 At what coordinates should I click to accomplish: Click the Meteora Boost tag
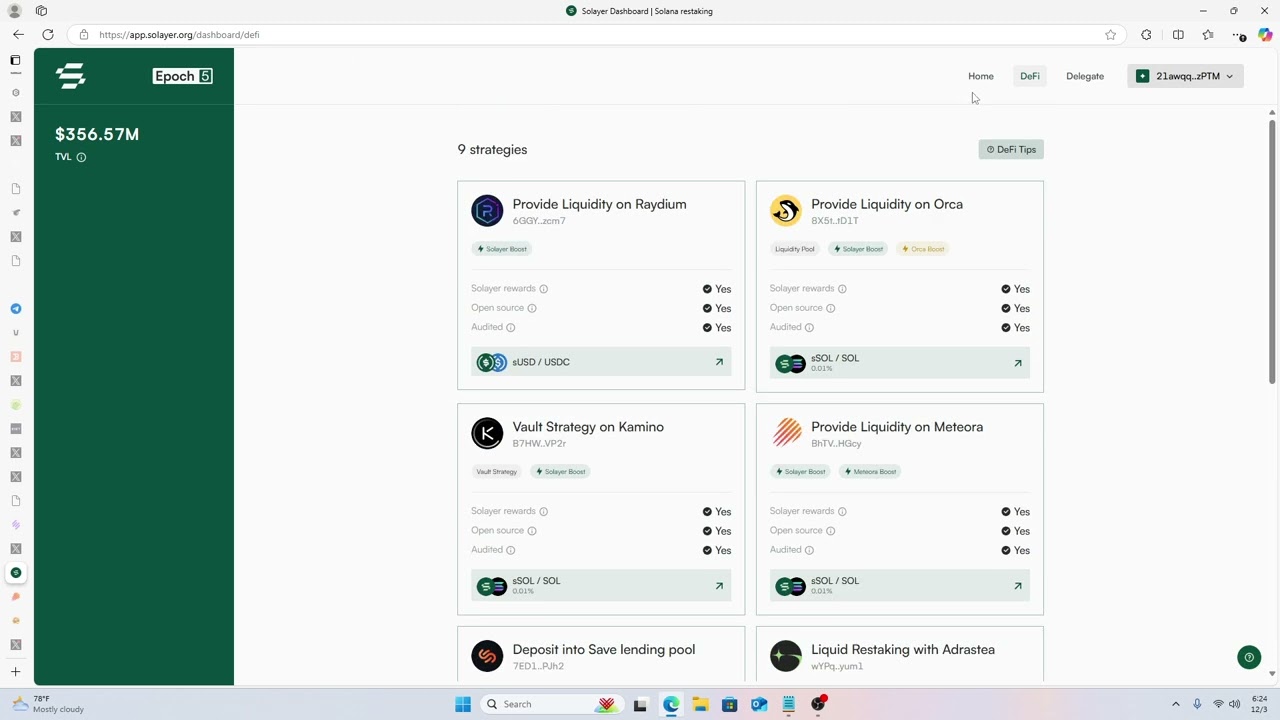pyautogui.click(x=871, y=472)
